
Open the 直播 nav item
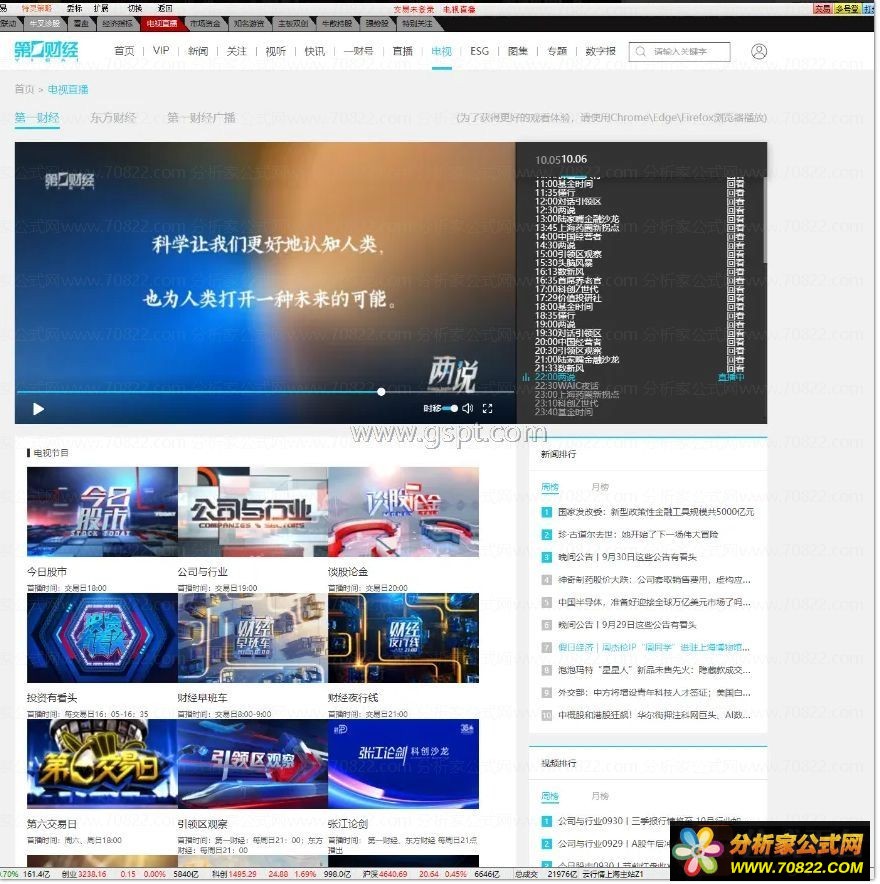click(403, 51)
